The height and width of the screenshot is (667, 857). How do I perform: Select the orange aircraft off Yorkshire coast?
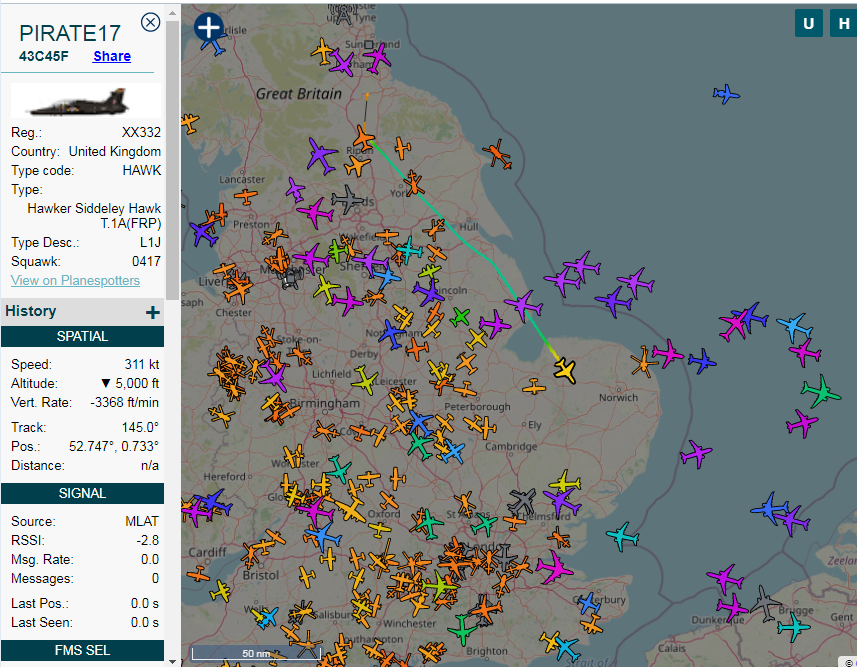pyautogui.click(x=497, y=154)
